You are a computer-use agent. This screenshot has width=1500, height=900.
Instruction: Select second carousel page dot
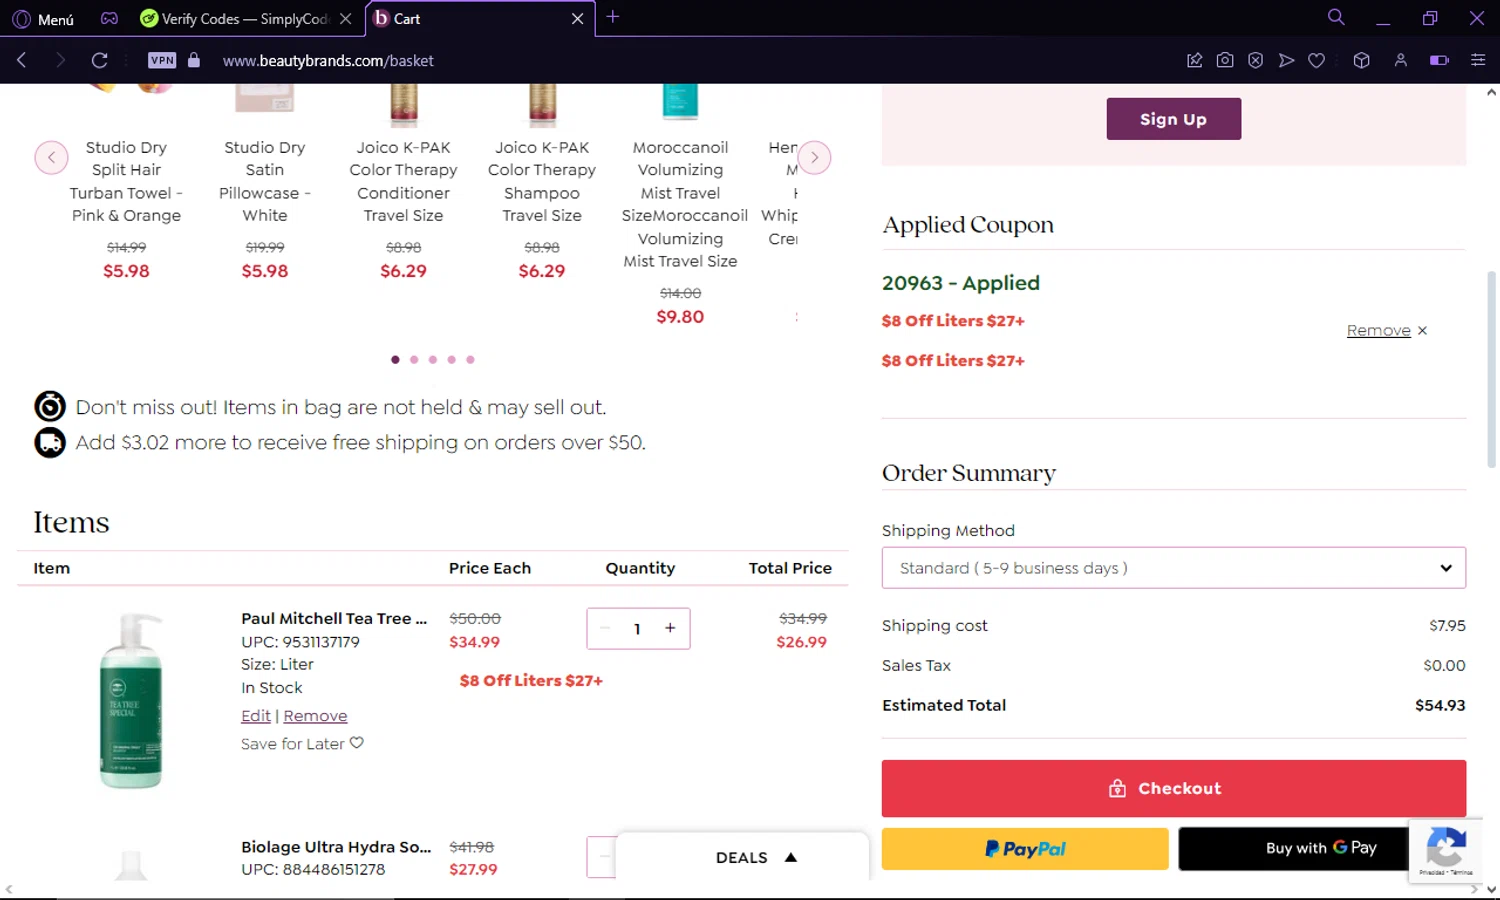pos(414,359)
